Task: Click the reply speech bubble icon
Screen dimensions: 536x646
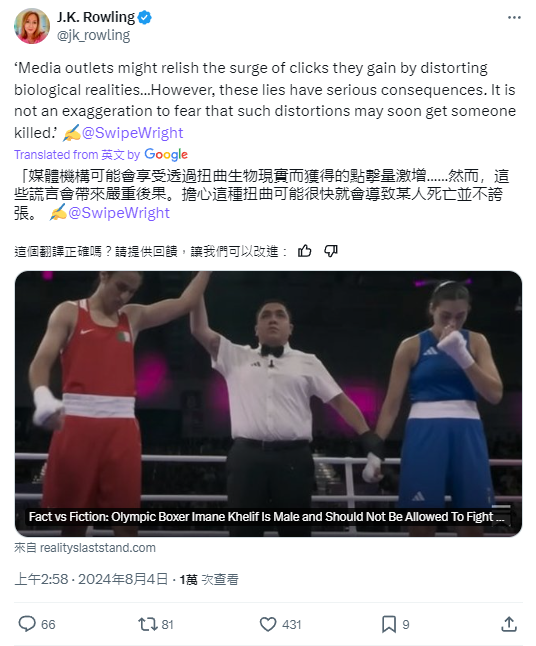Action: coord(27,624)
